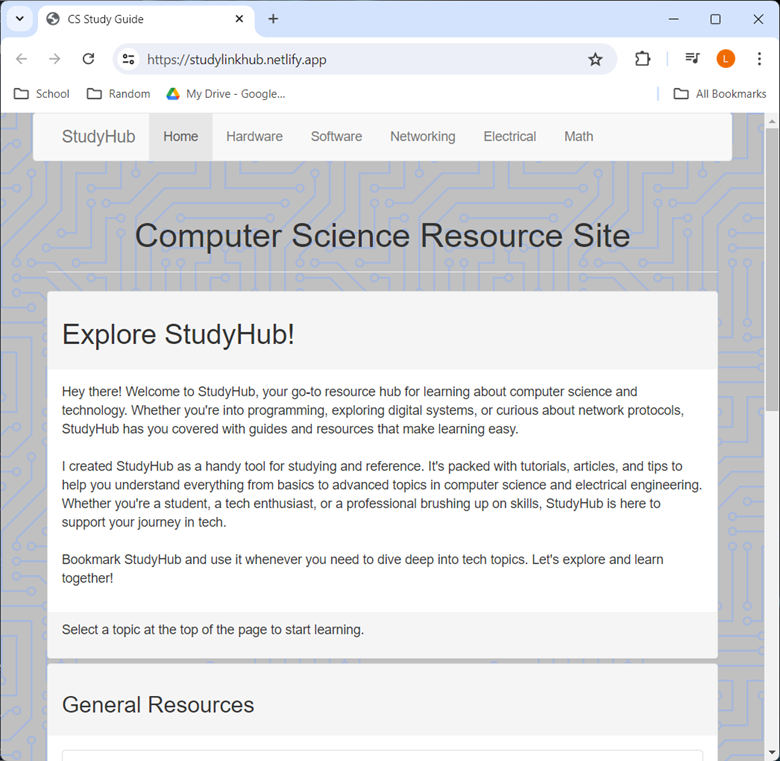Viewport: 780px width, 761px height.
Task: Expand the All Bookmarks folder
Action: [x=719, y=94]
